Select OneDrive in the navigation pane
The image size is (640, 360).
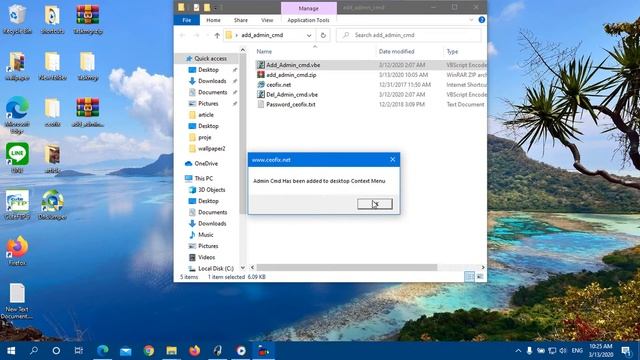coord(206,163)
